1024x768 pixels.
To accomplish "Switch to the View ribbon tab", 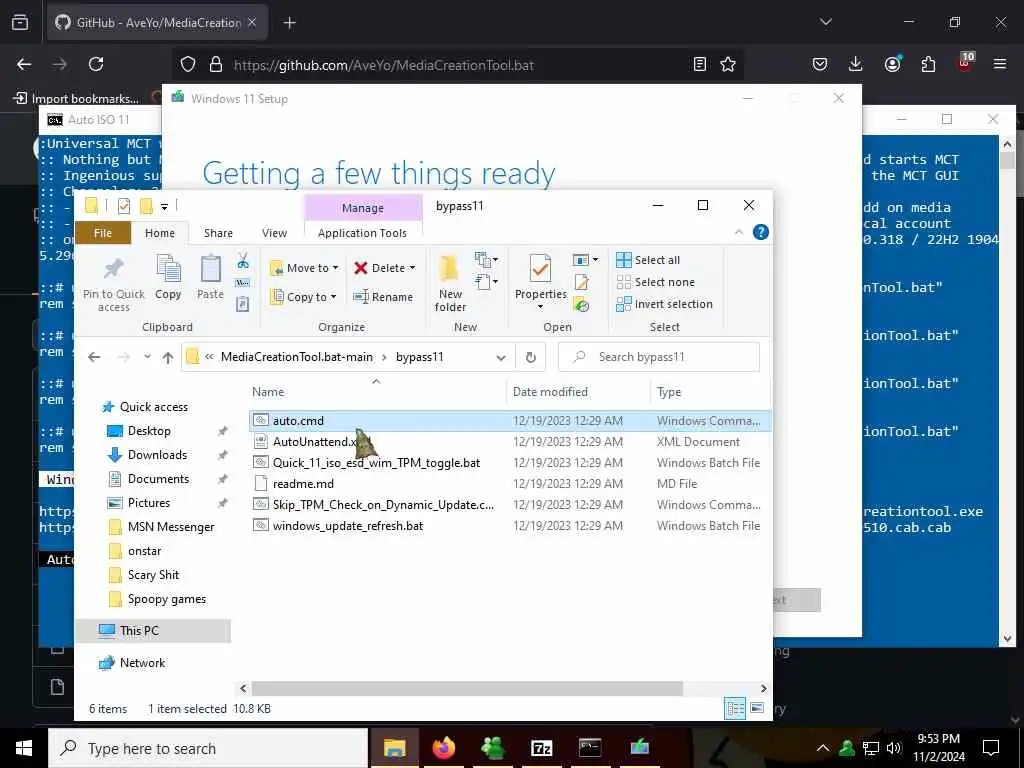I will pos(274,233).
